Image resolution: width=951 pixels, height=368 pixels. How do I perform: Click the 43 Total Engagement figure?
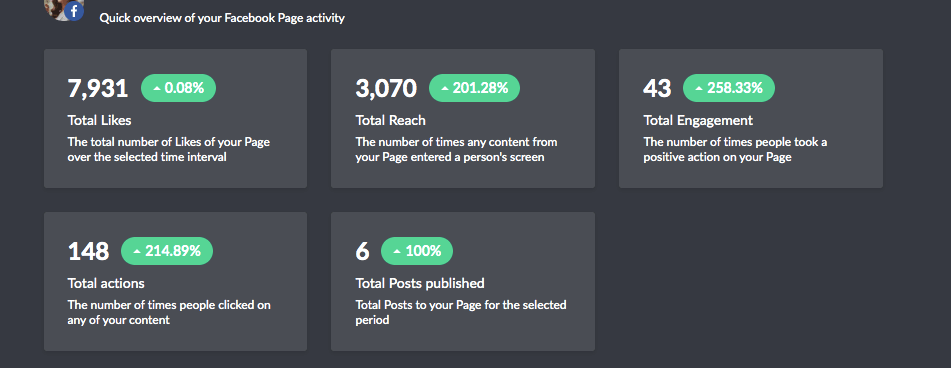pyautogui.click(x=657, y=89)
